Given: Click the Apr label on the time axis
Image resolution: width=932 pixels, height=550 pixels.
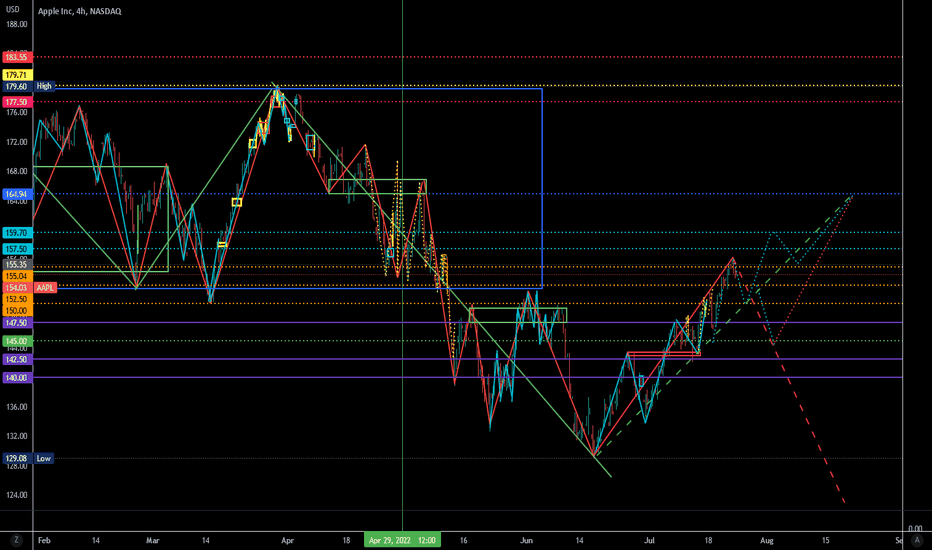Looking at the screenshot, I should (288, 540).
